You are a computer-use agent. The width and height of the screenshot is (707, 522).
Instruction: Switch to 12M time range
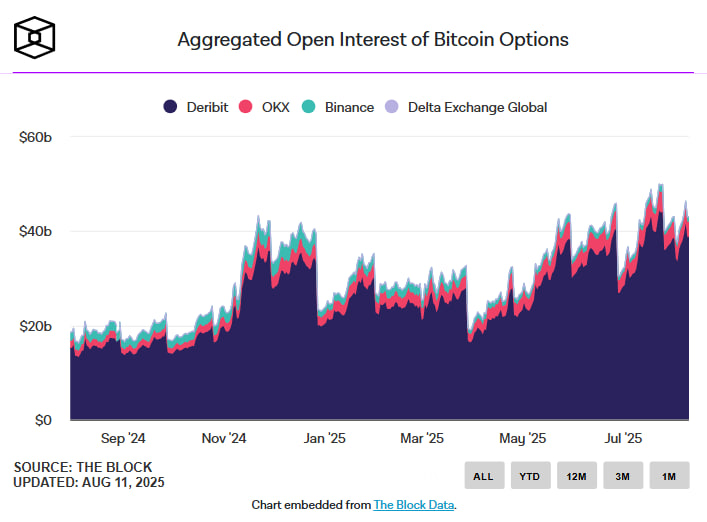pos(576,476)
